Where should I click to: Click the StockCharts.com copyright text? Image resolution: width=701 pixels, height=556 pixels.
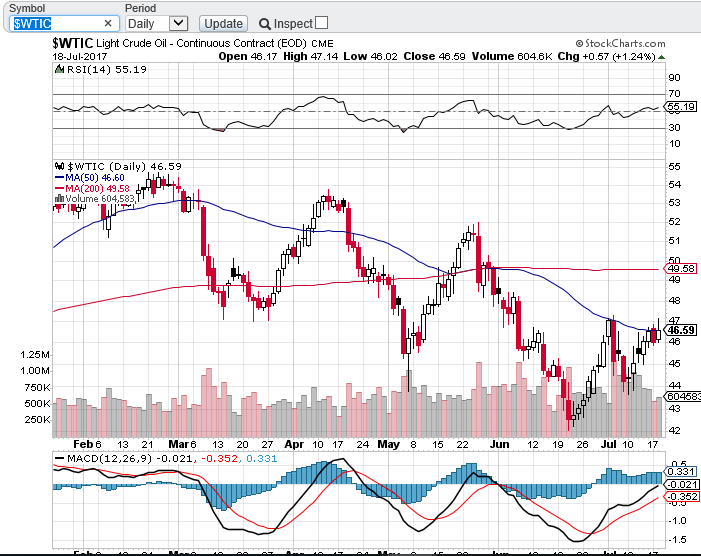[620, 43]
